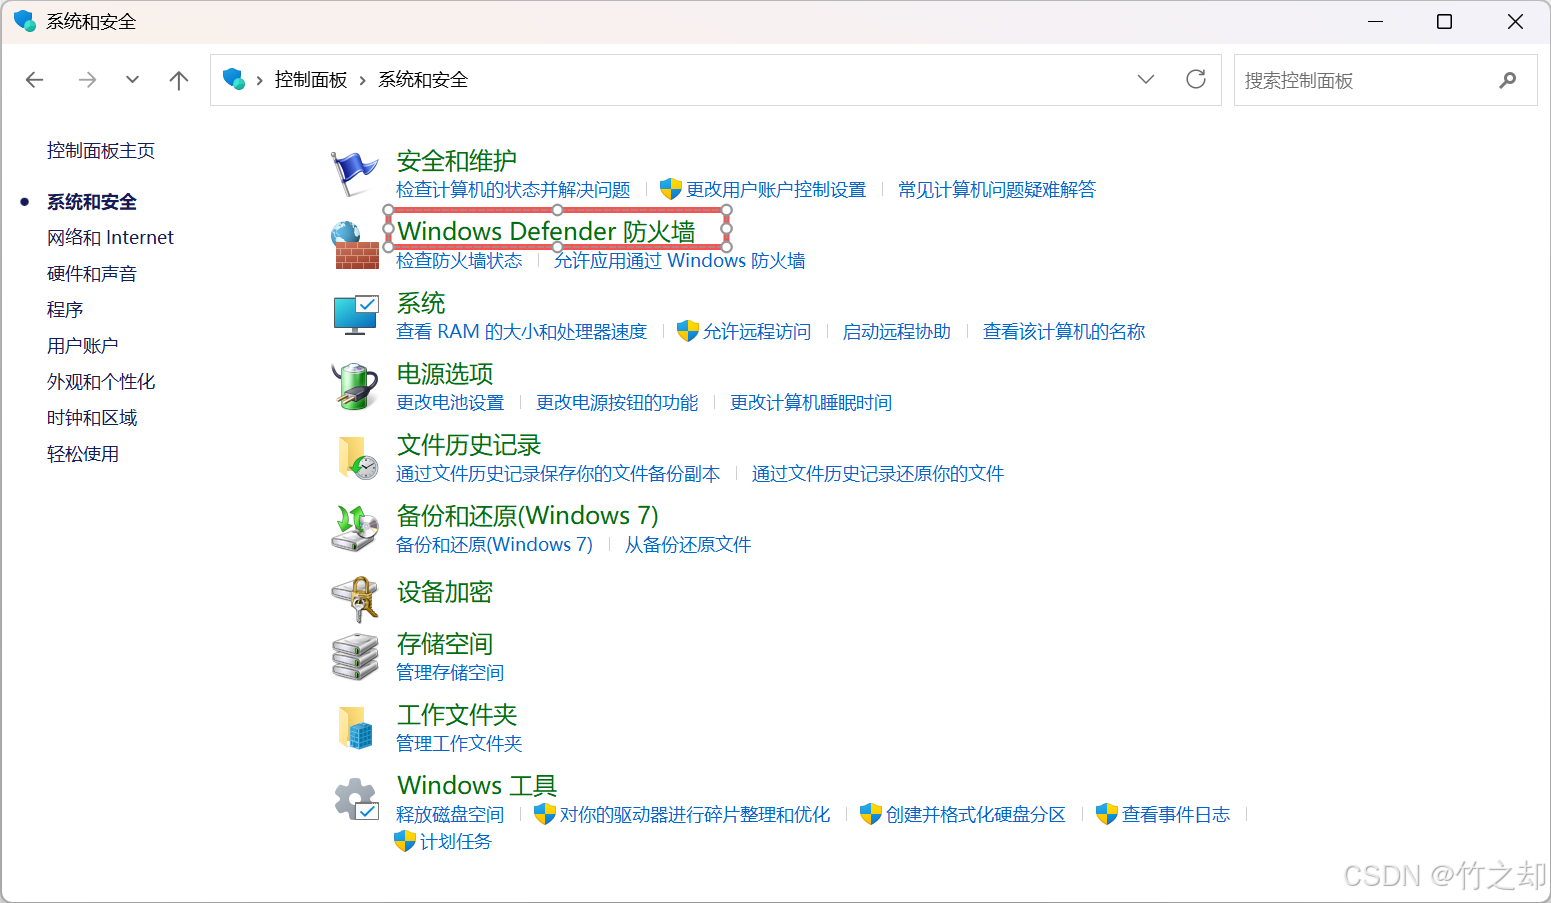Go forward with the right arrow button
Screen dimensions: 1551x903
[88, 80]
